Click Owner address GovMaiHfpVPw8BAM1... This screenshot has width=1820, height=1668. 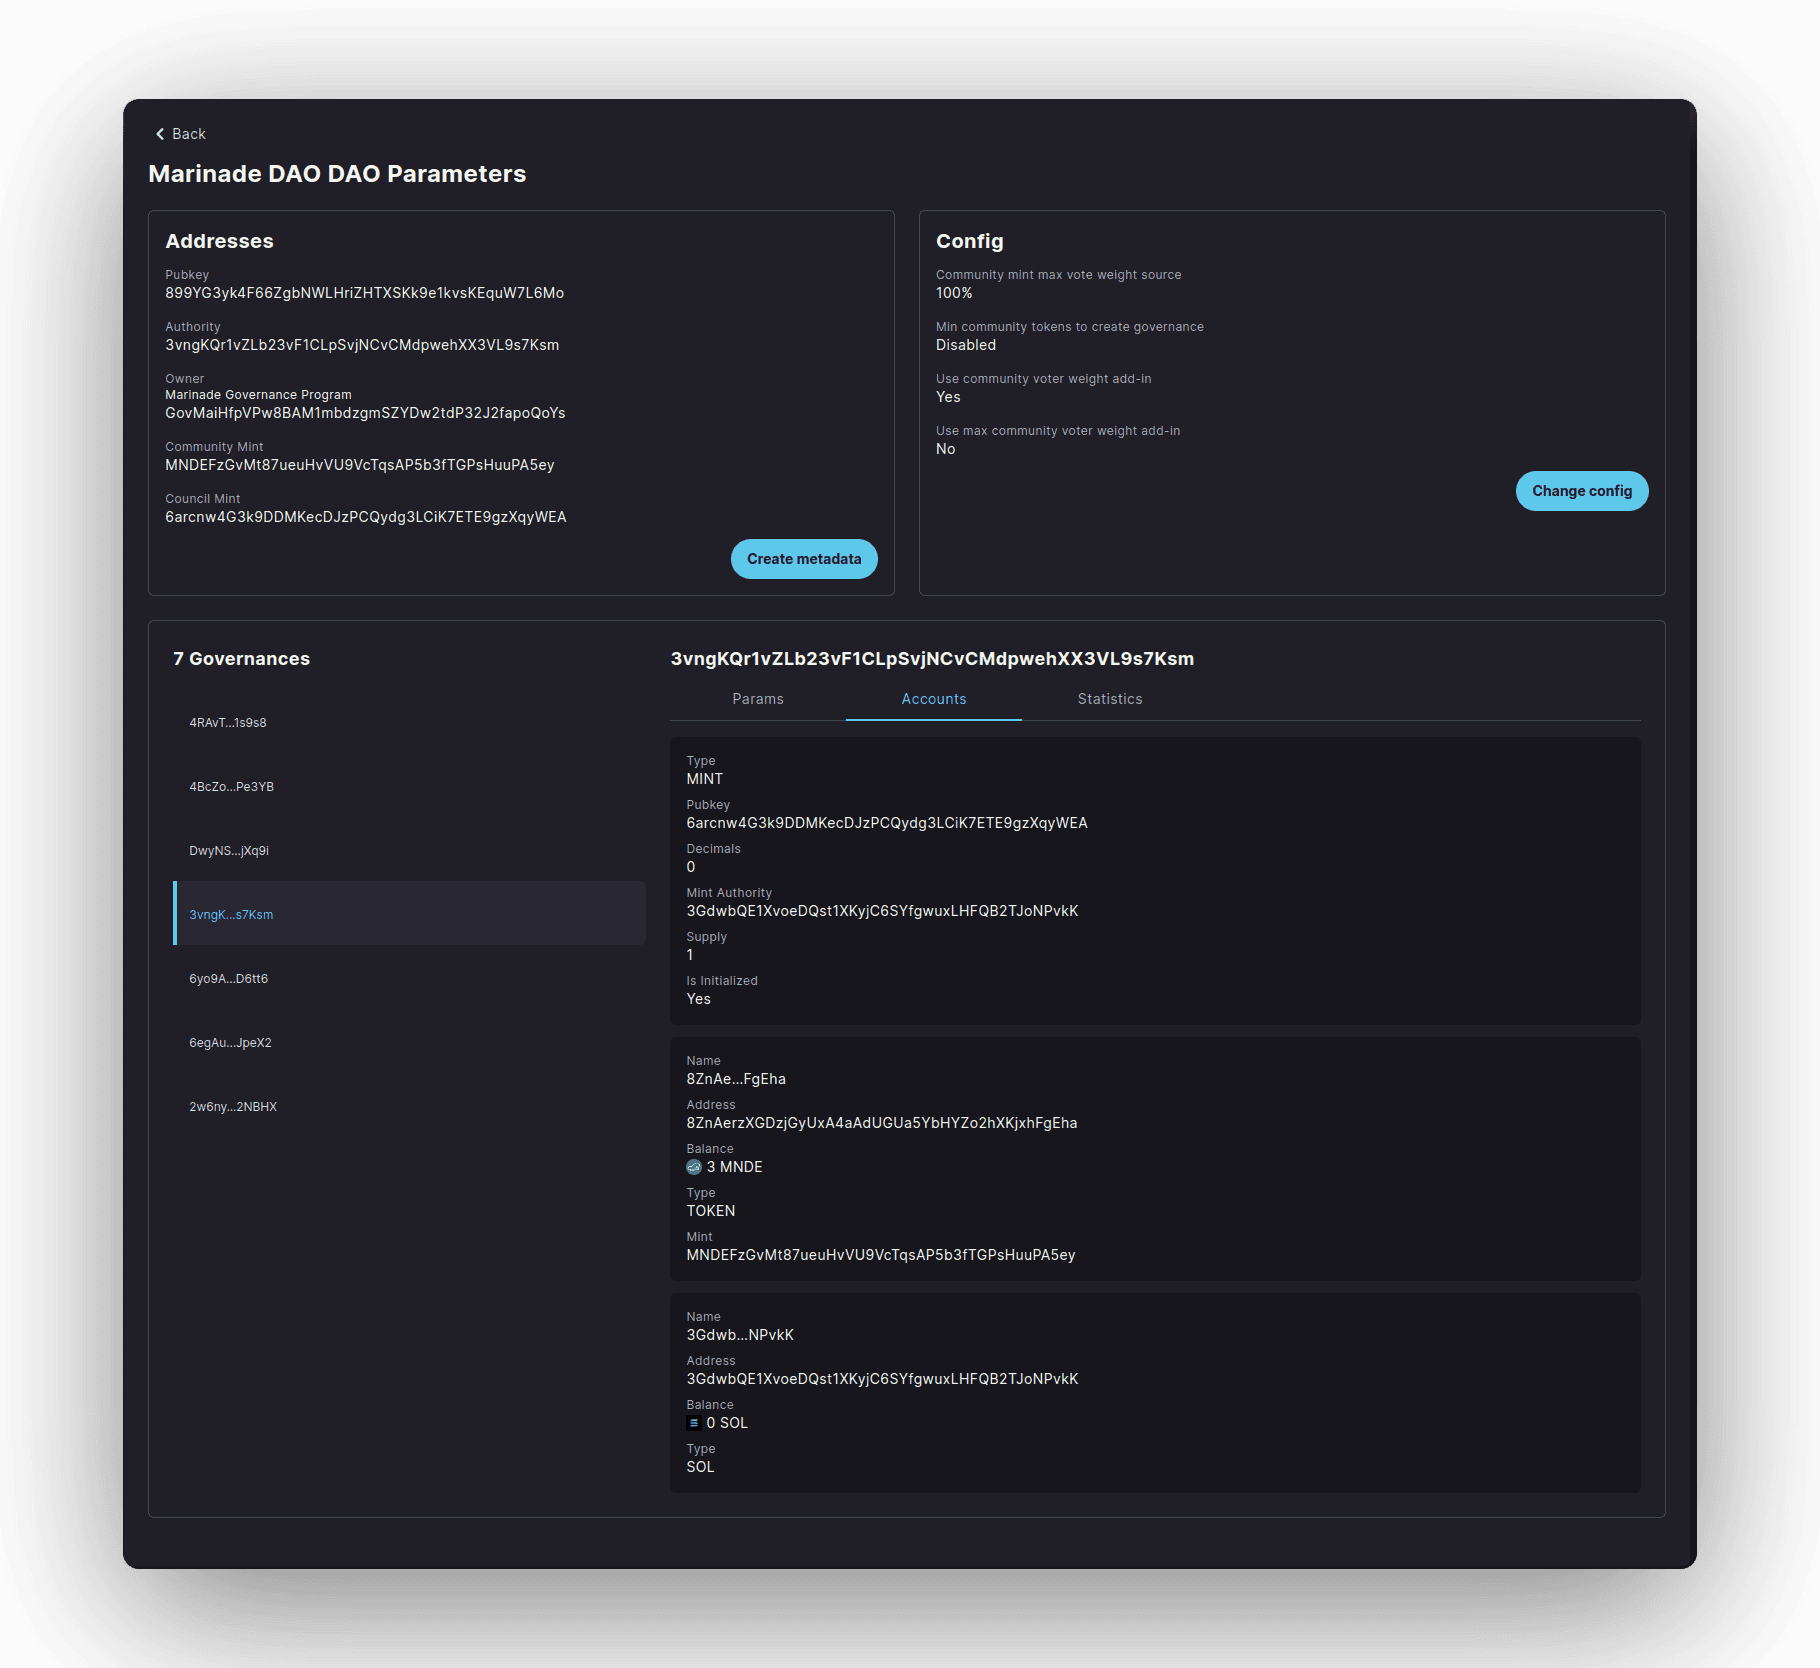click(x=365, y=413)
